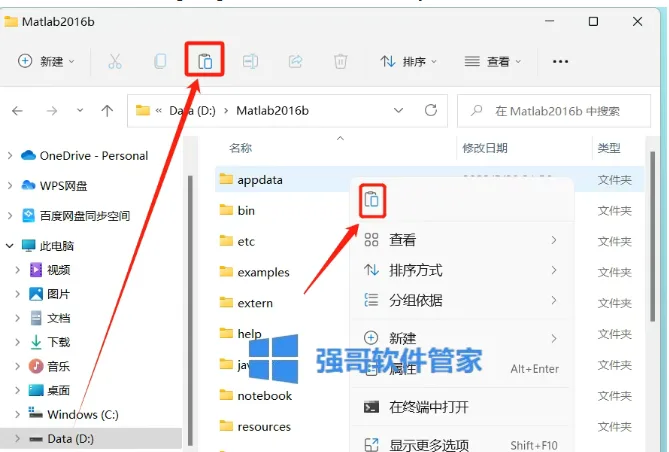Viewport: 669px width, 452px height.
Task: Open 图片 in navigation pane
Action: (58, 294)
